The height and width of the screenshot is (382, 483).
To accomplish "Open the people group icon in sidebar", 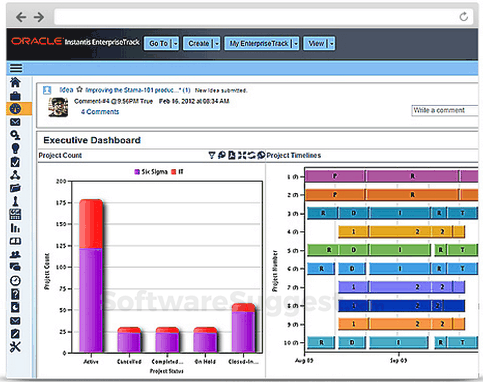I will click(15, 254).
